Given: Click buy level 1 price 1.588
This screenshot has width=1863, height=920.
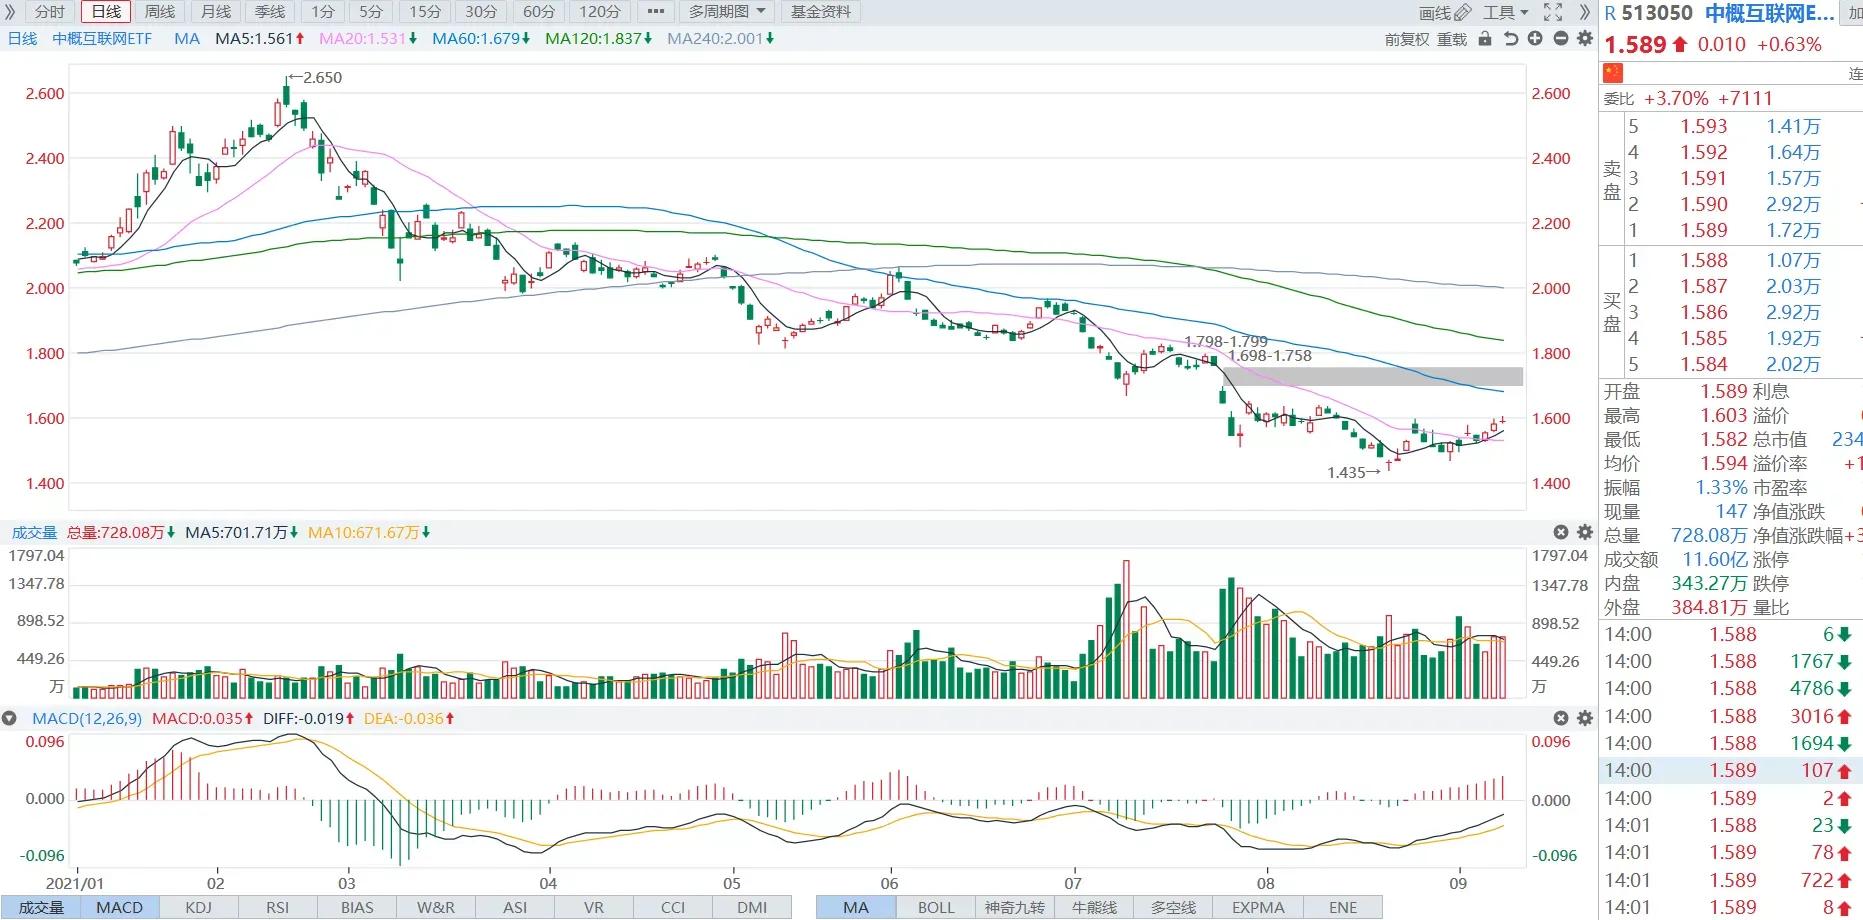Looking at the screenshot, I should (1704, 260).
